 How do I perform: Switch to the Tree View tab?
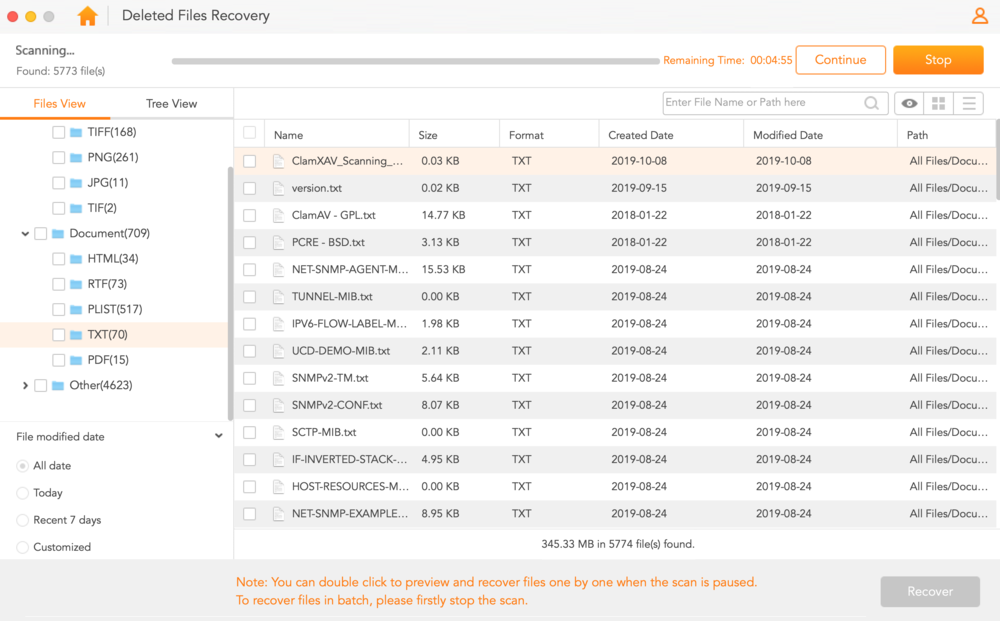[172, 103]
